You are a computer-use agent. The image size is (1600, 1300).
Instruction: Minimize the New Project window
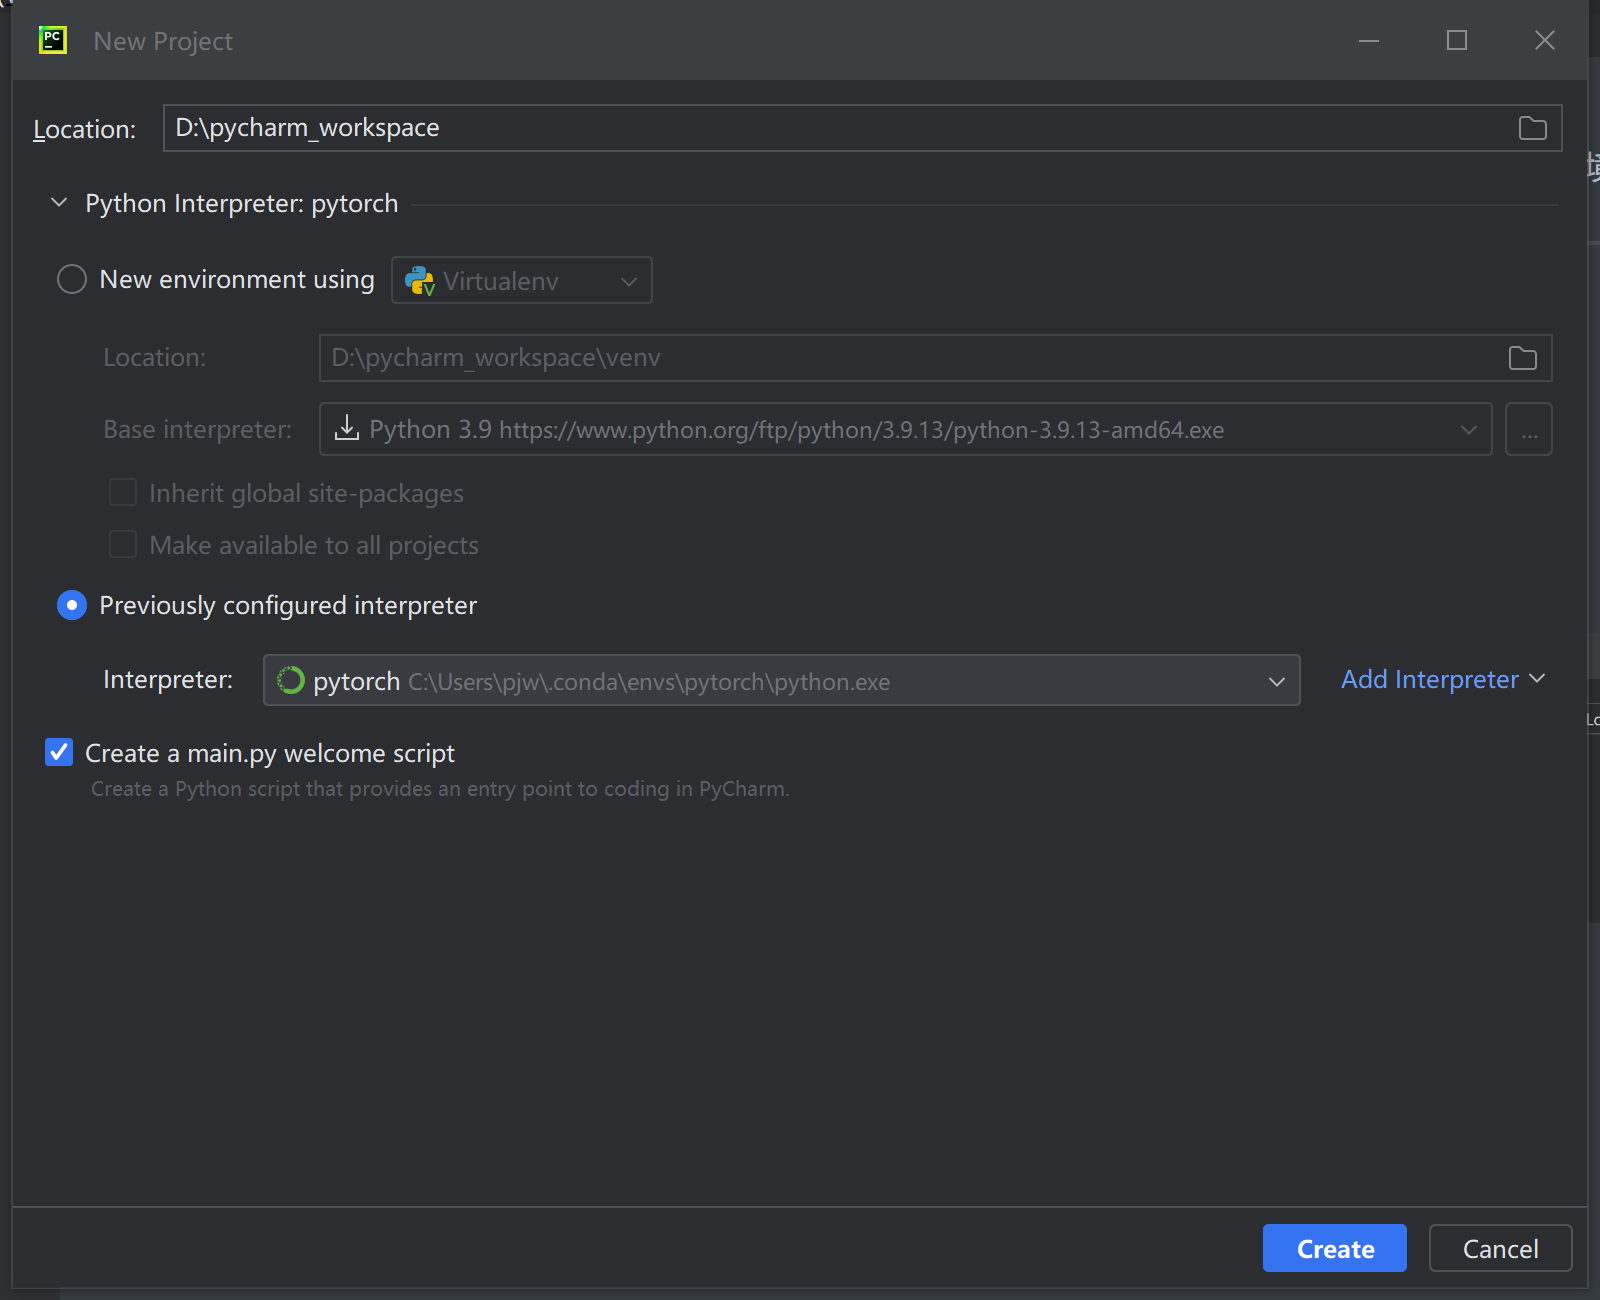pyautogui.click(x=1369, y=40)
